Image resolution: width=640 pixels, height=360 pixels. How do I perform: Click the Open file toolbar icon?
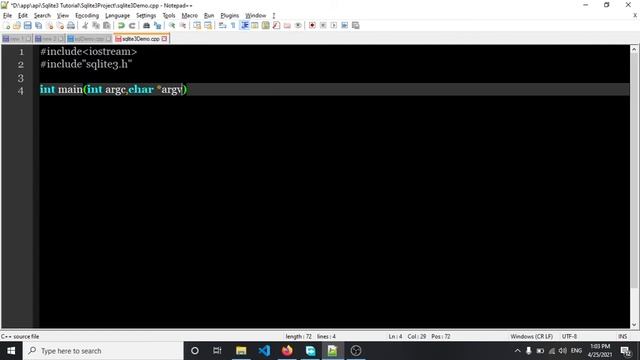[17, 25]
